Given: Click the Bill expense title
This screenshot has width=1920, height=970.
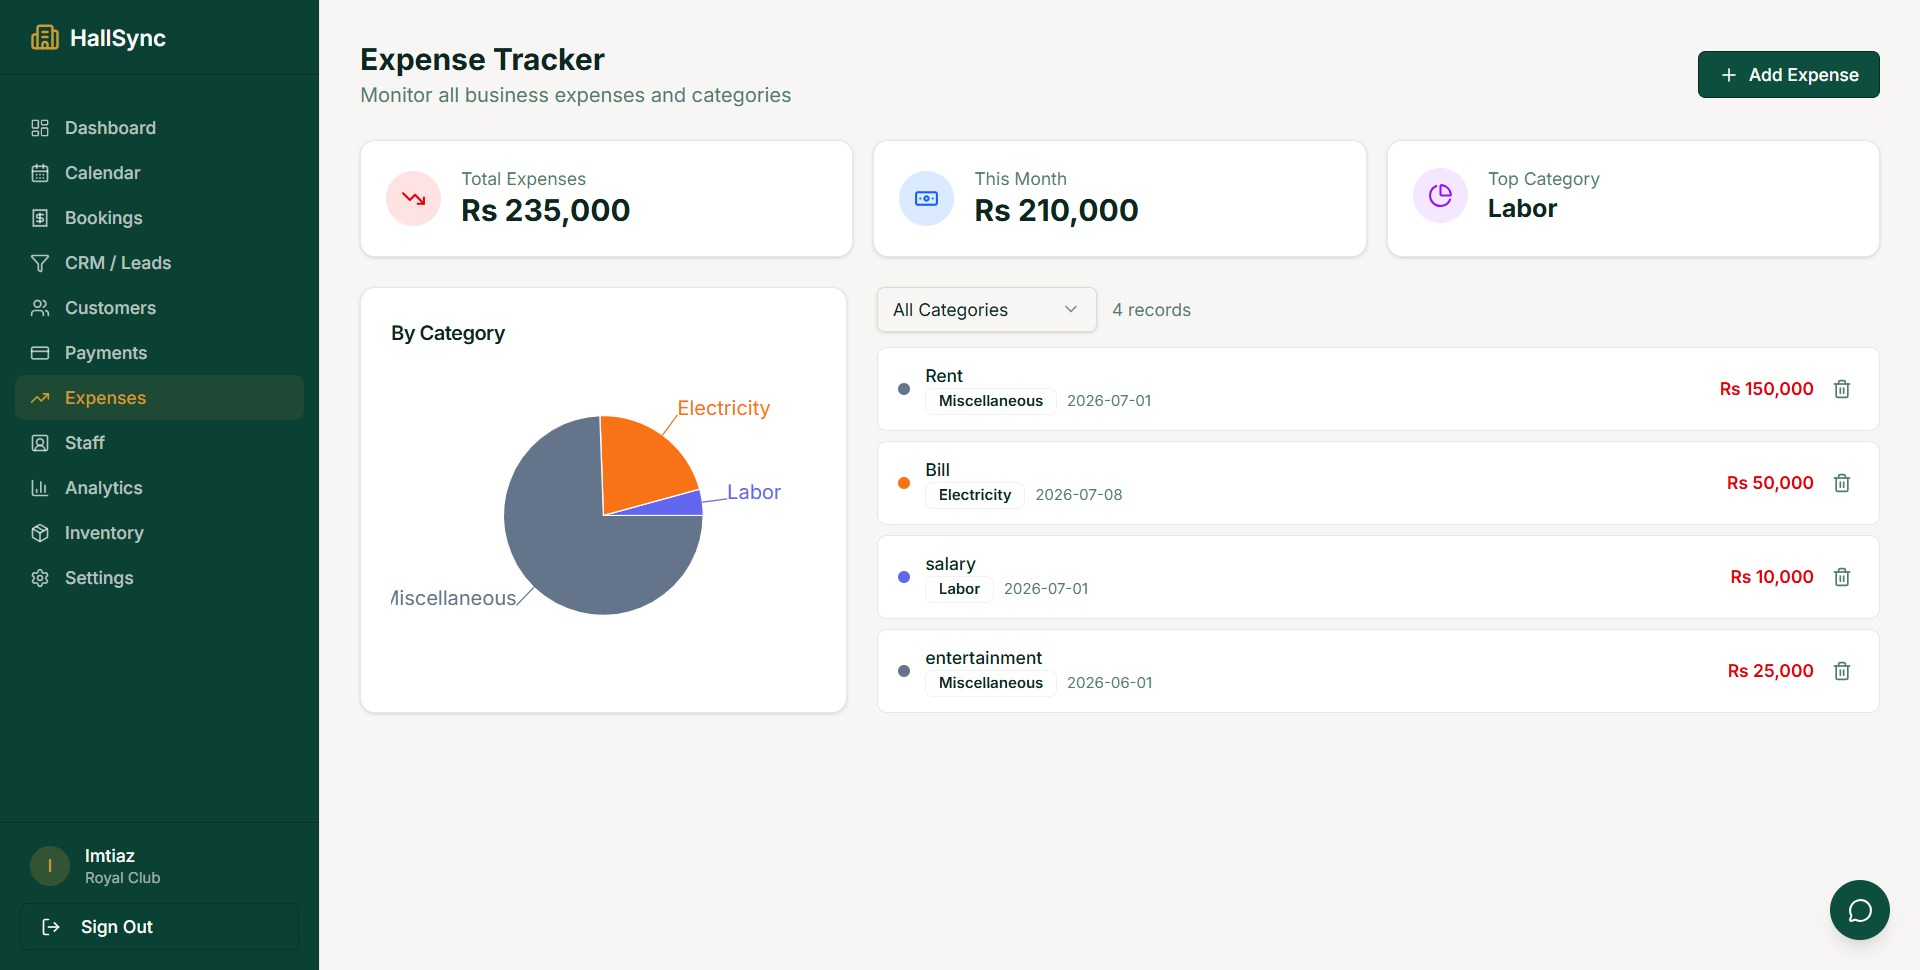Looking at the screenshot, I should pyautogui.click(x=937, y=470).
